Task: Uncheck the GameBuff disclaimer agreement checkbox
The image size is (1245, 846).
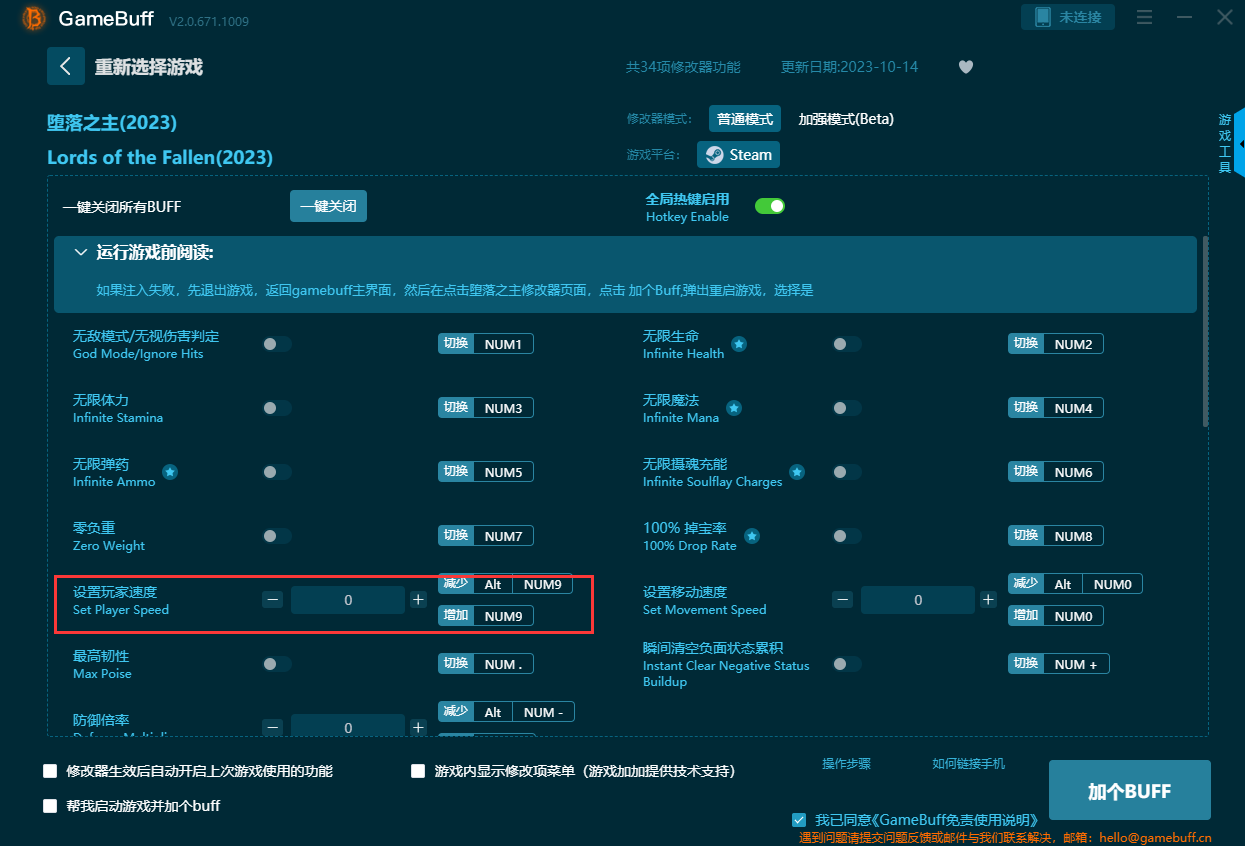Action: point(798,819)
